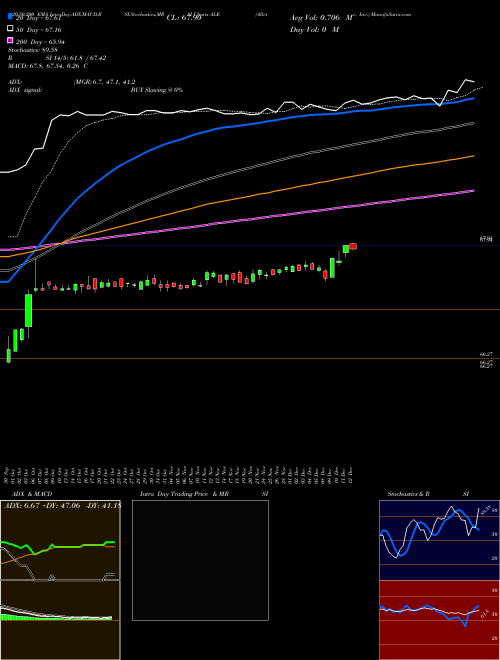Select the '50 Day - 67.16' label

tap(38, 30)
